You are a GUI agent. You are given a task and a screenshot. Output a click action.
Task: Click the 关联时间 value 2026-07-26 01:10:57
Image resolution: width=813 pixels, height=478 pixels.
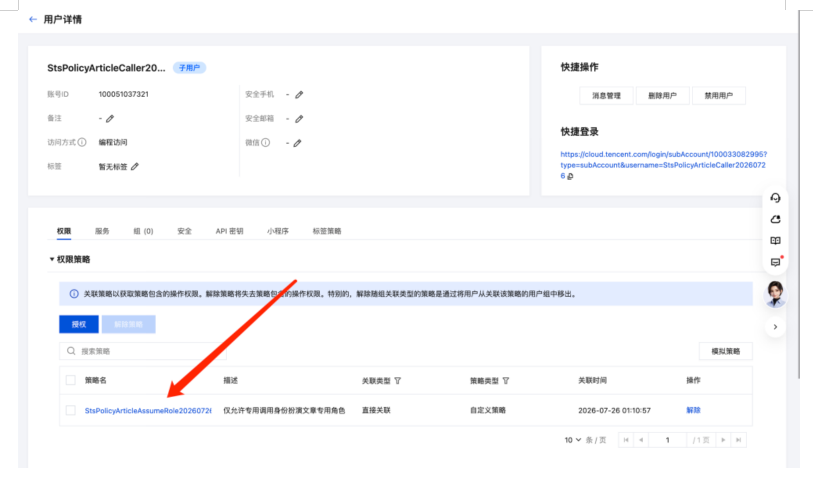point(614,410)
